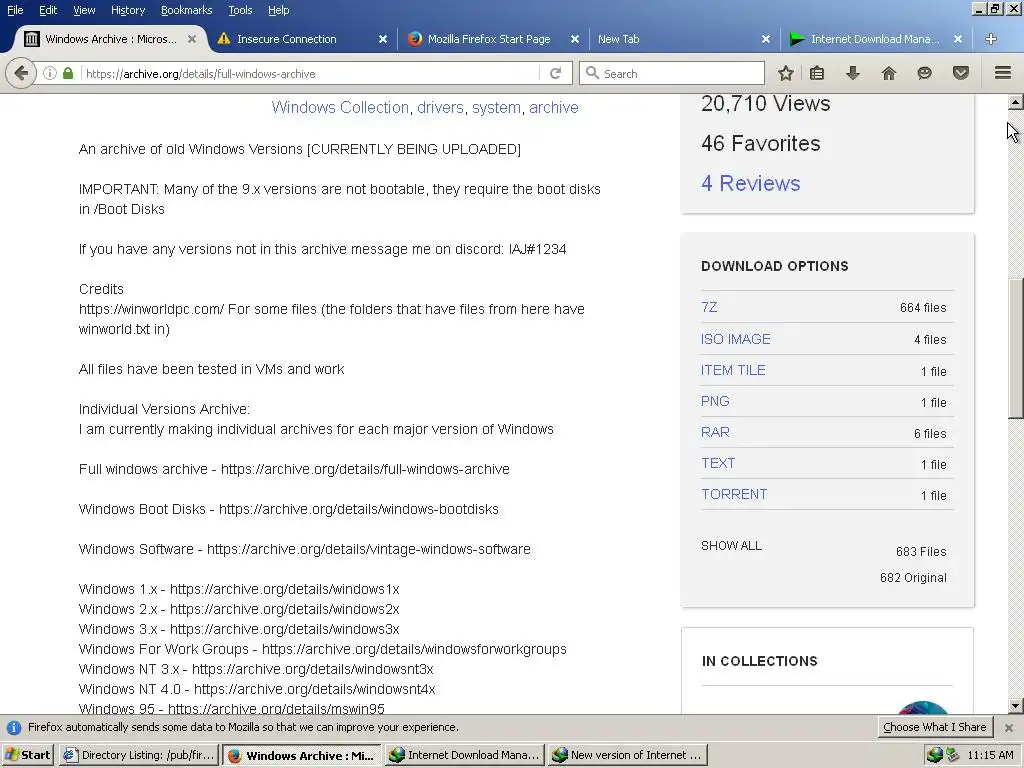
Task: Close the Insecure Connection tab
Action: (x=383, y=39)
